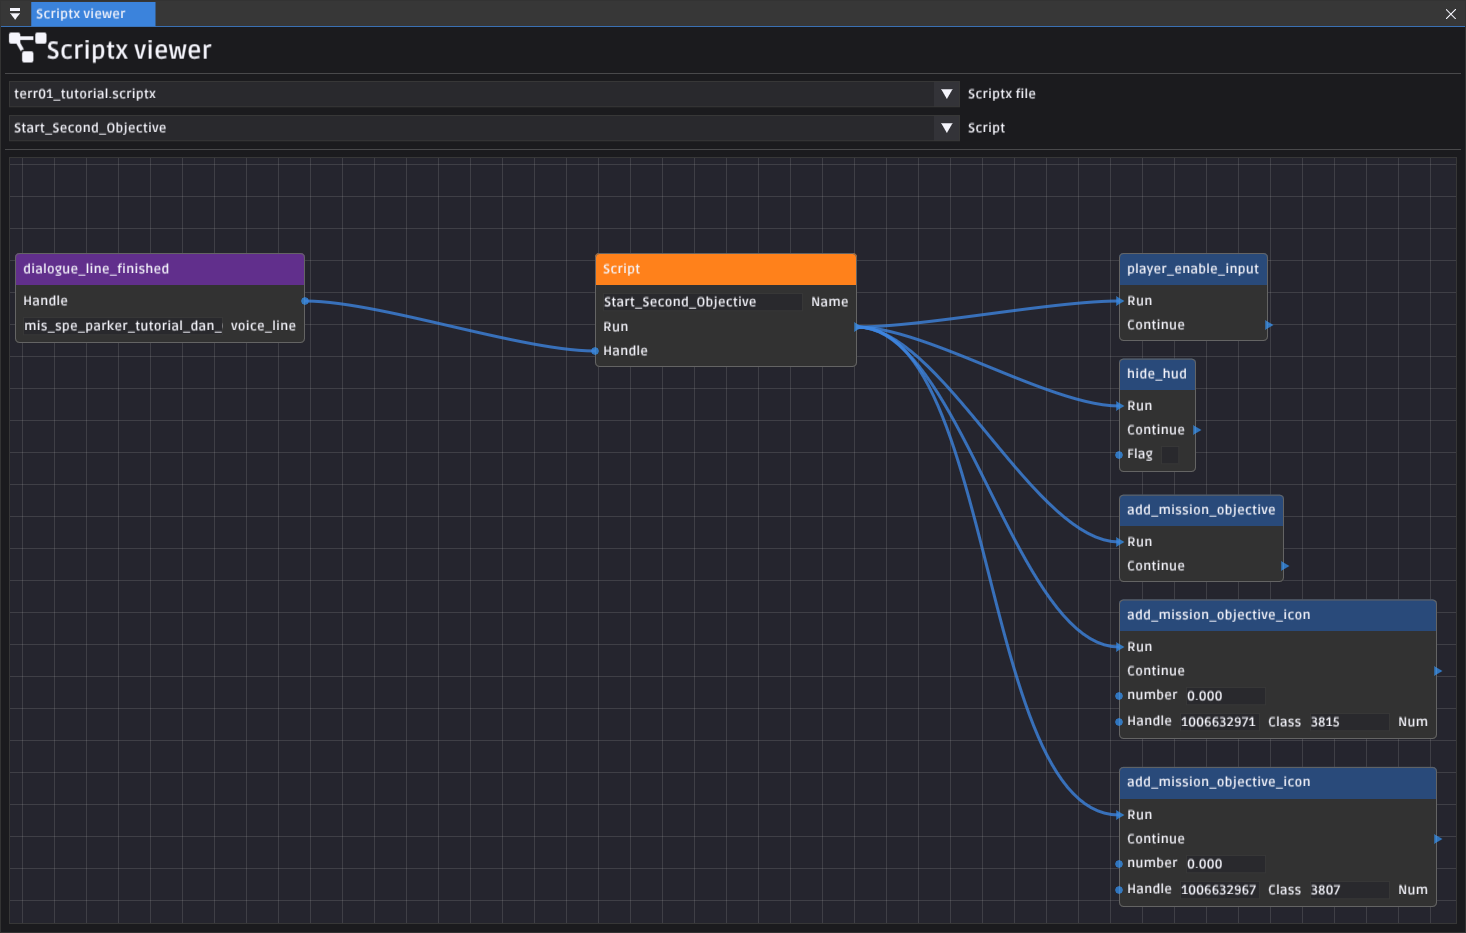
Task: Select the Scriptx viewer tab
Action: tap(92, 14)
